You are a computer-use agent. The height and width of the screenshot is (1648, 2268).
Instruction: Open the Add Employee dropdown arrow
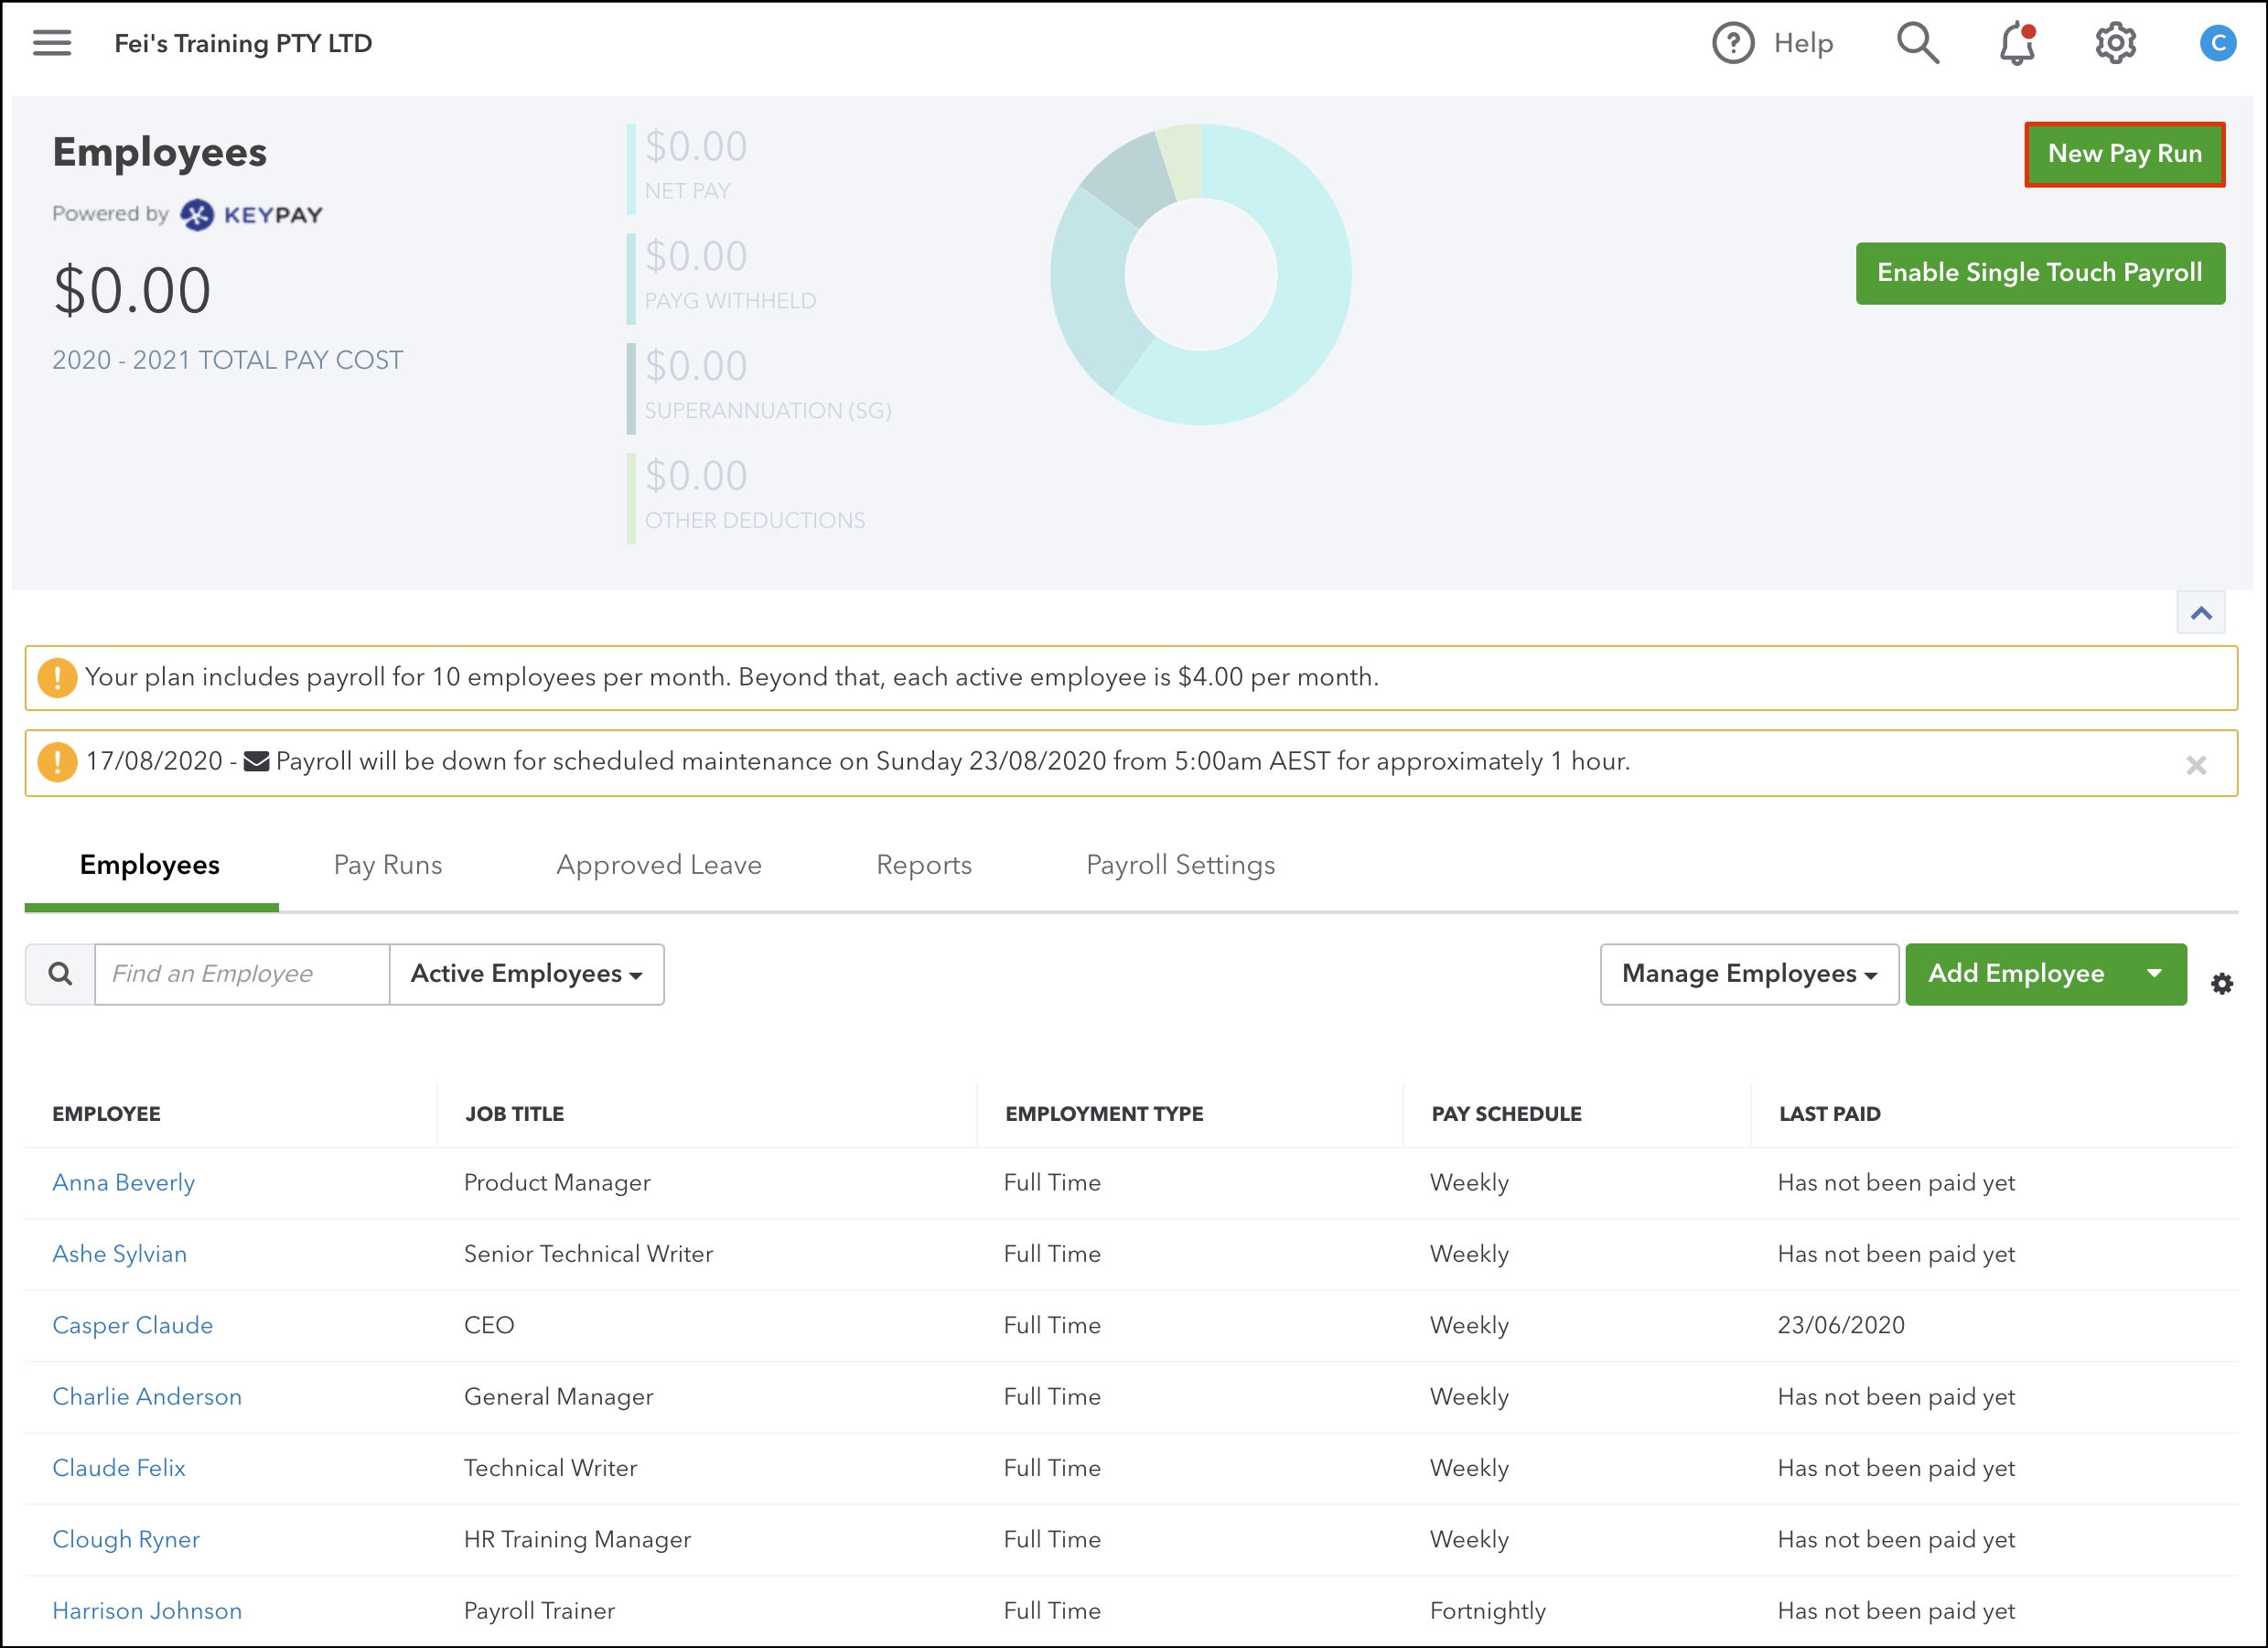point(2154,974)
